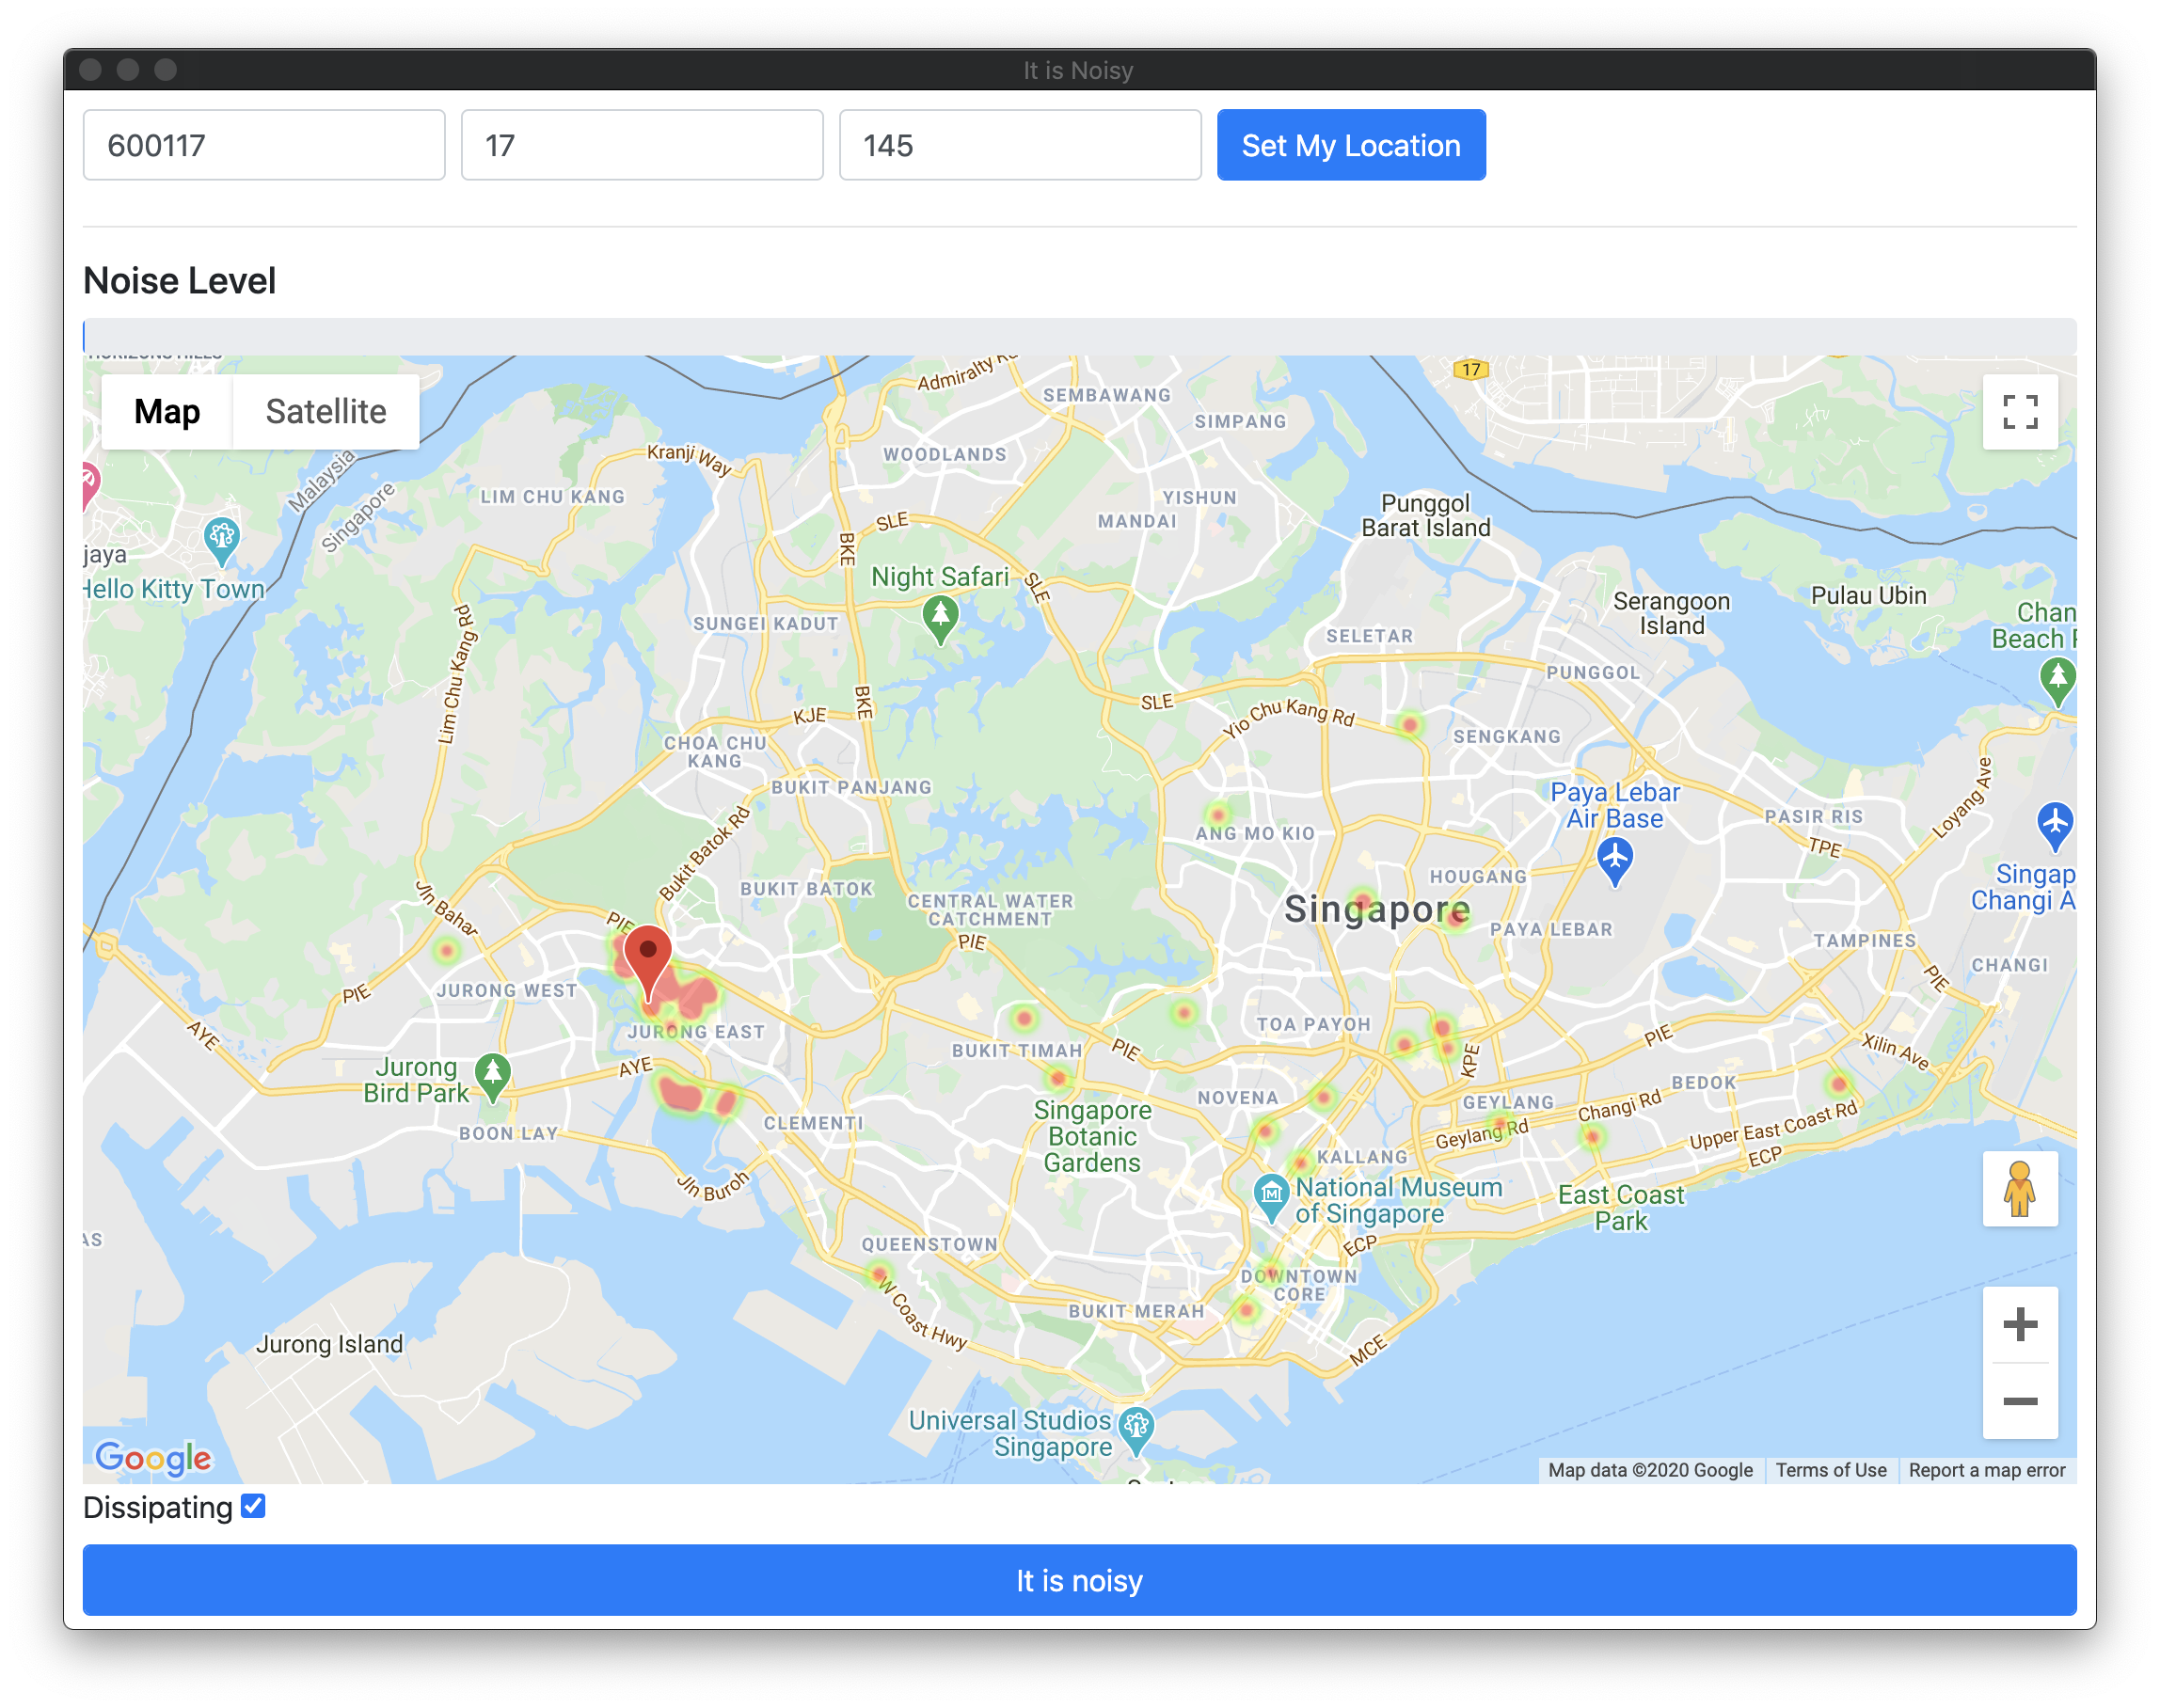This screenshot has width=2160, height=1708.
Task: Select the Night Safari park marker
Action: point(939,618)
